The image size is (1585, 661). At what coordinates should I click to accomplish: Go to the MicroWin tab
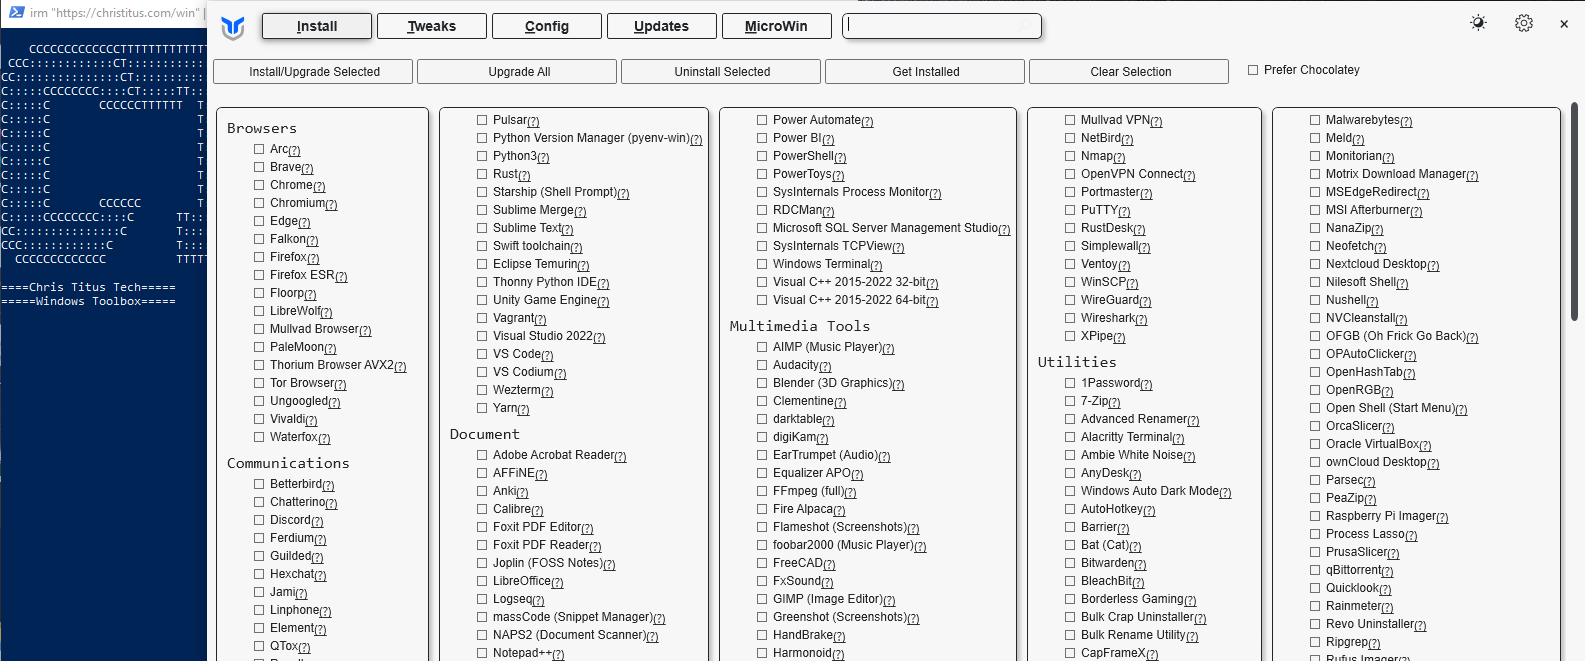pyautogui.click(x=777, y=26)
